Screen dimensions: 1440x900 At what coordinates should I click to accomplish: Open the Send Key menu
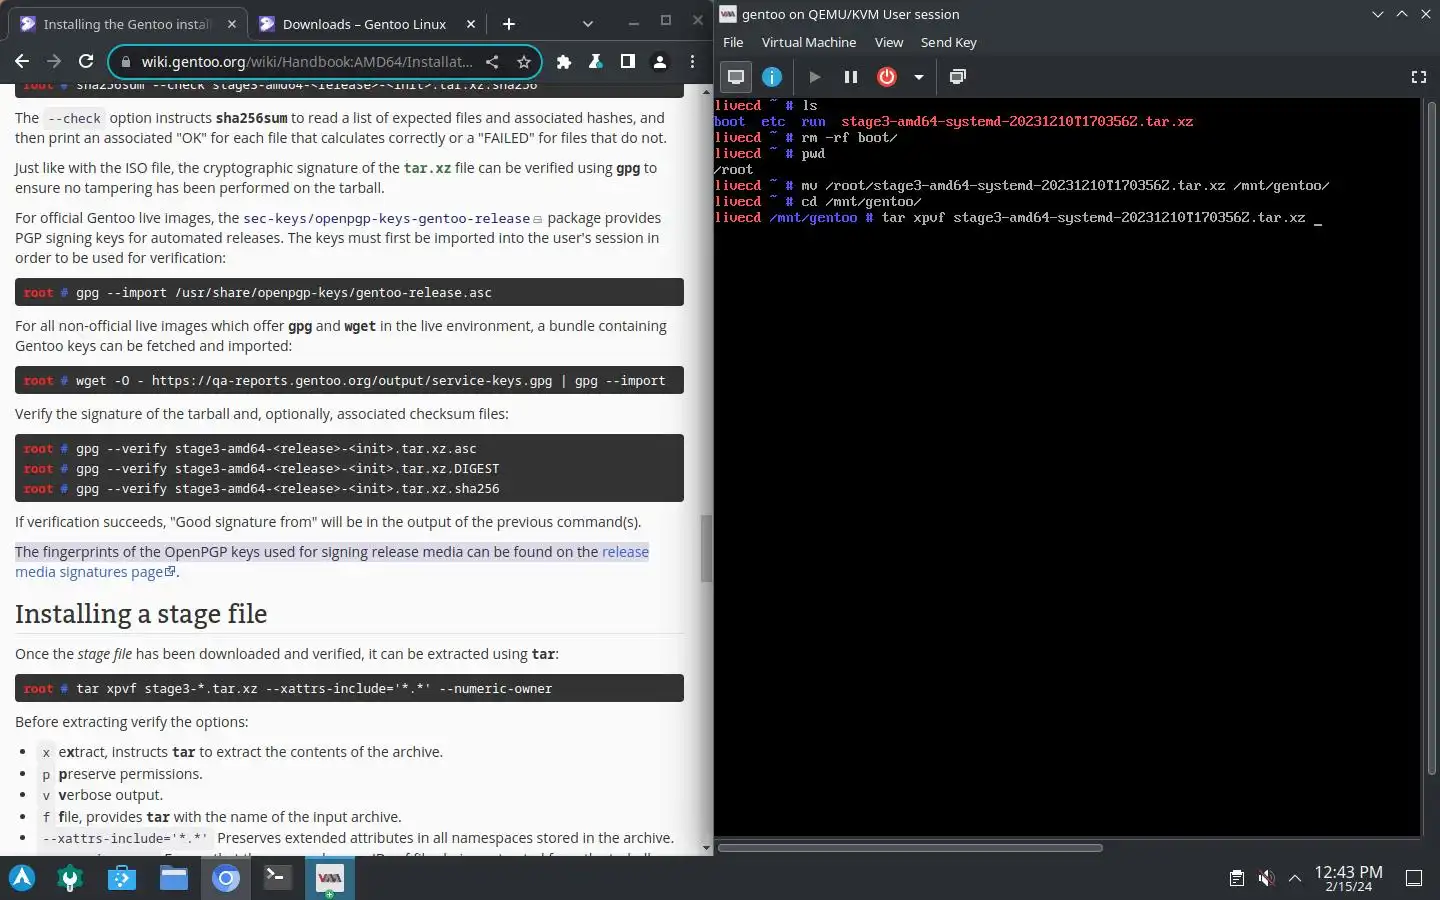tap(949, 42)
